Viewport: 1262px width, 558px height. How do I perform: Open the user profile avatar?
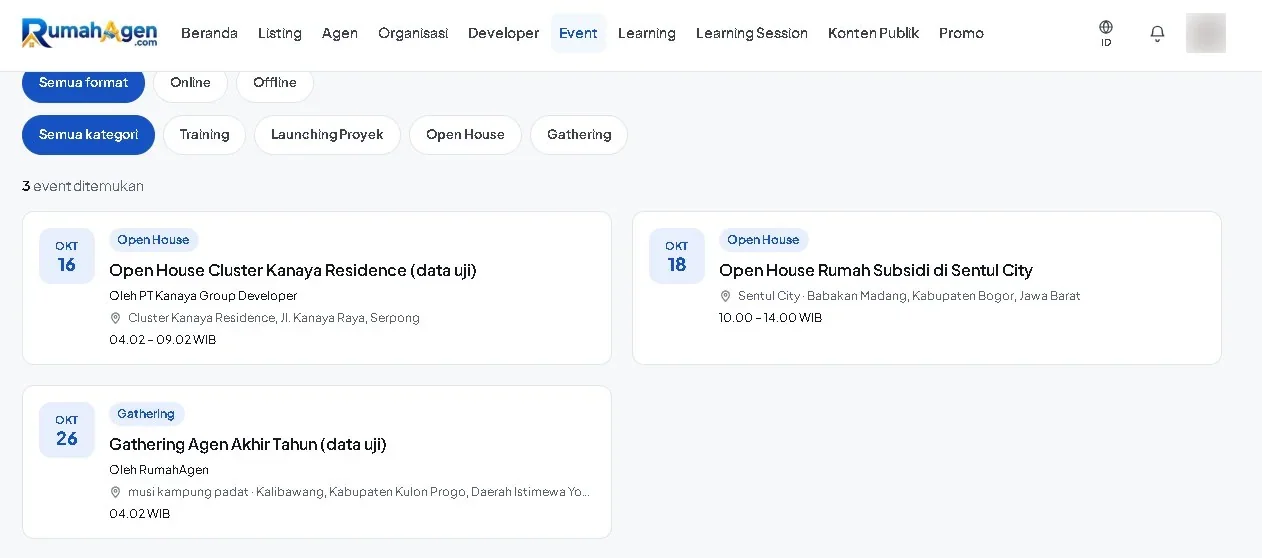click(x=1205, y=33)
